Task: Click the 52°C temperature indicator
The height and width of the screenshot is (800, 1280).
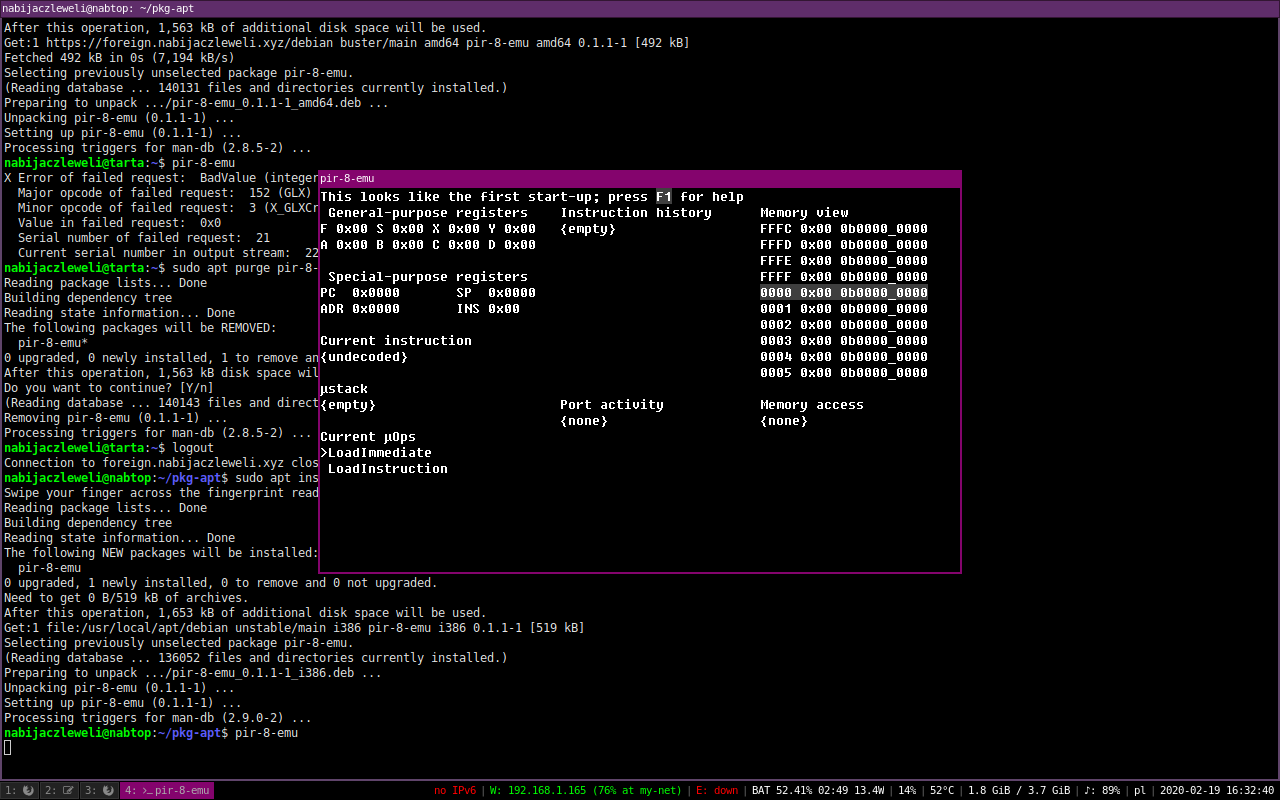Action: [944, 790]
